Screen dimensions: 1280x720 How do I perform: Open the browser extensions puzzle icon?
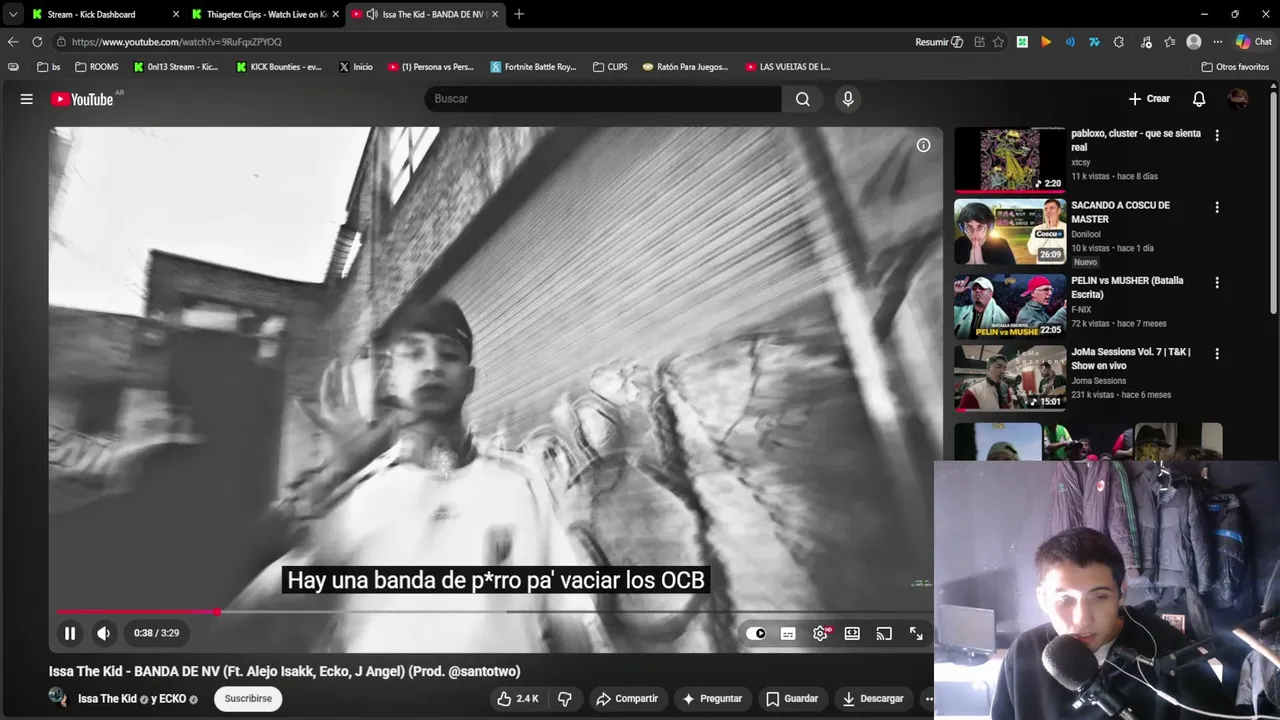(x=1119, y=42)
